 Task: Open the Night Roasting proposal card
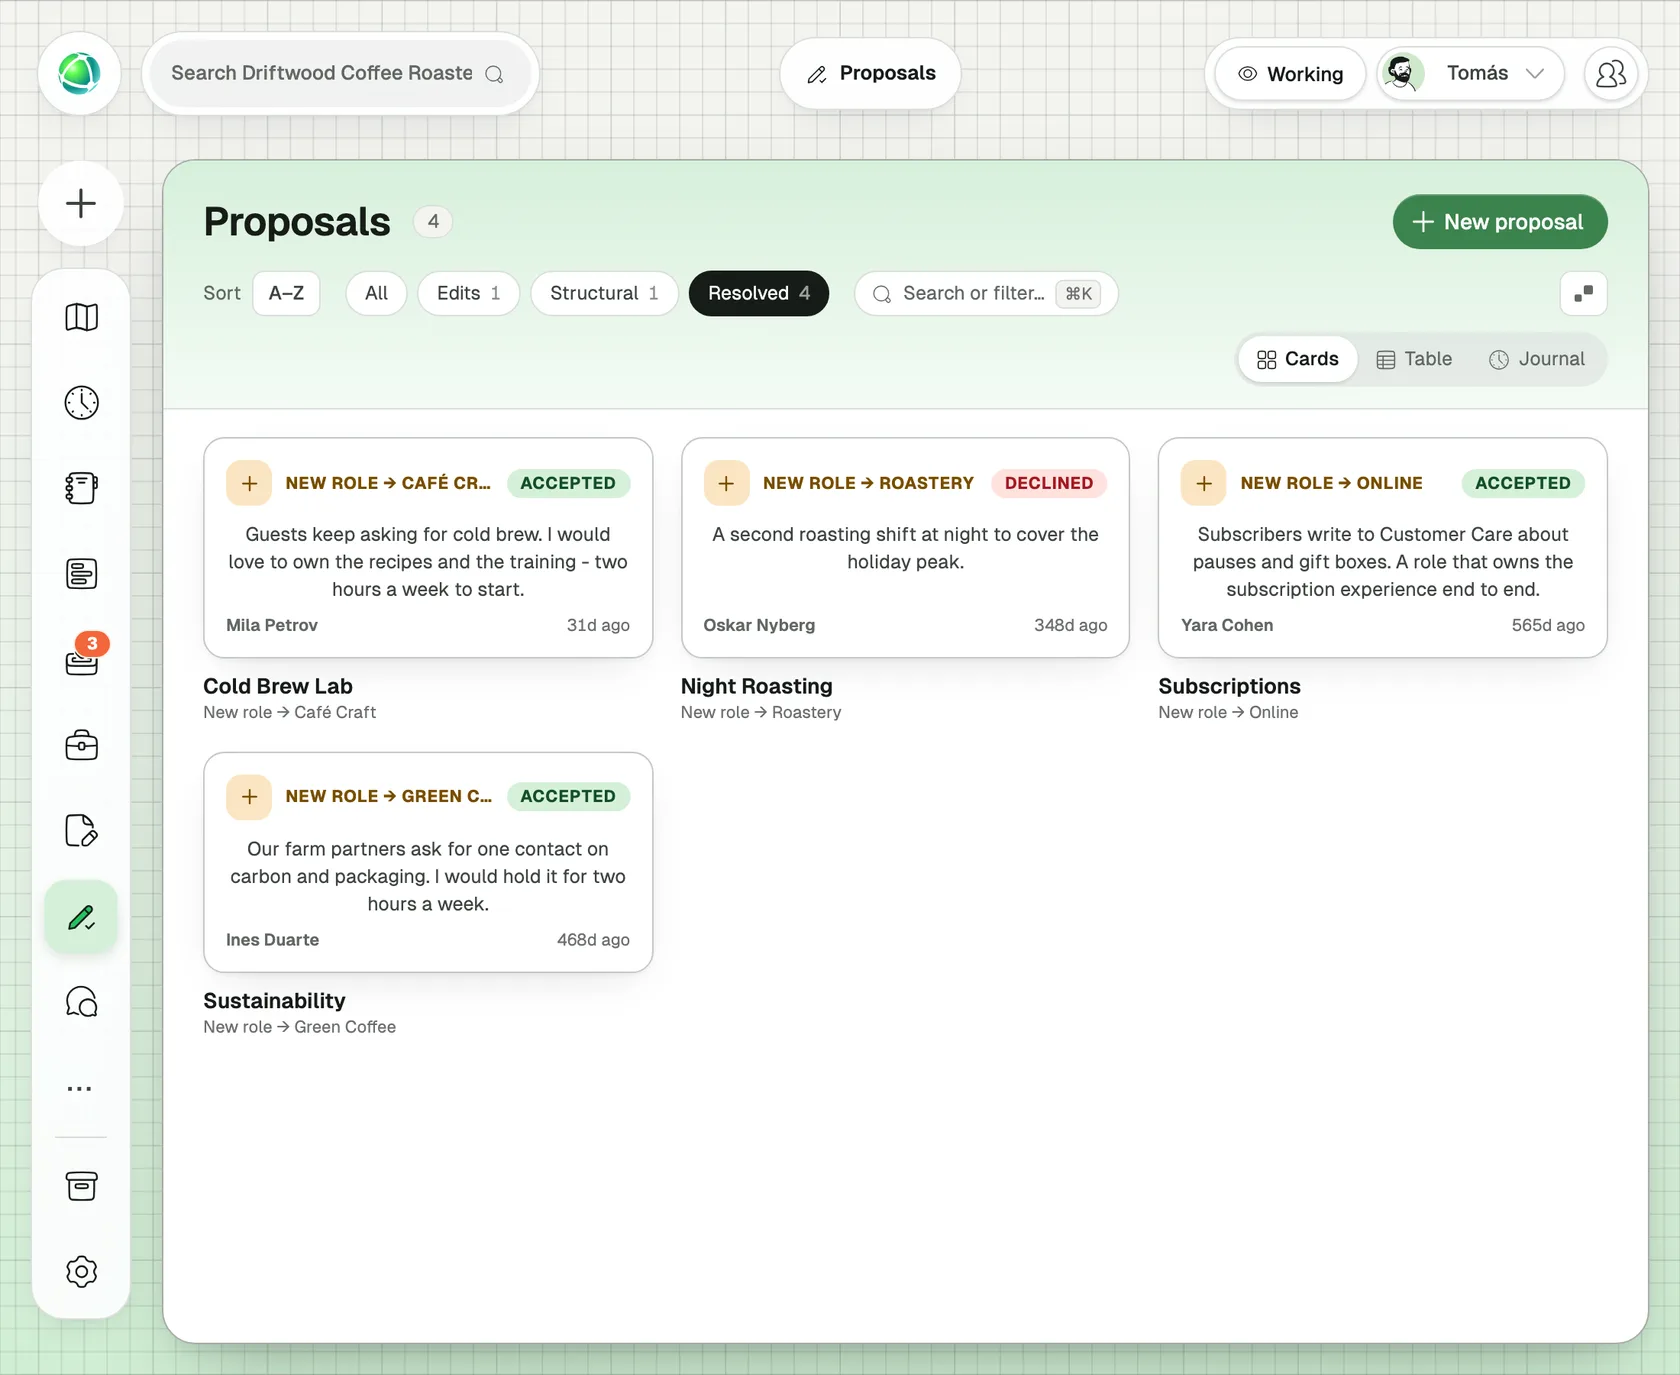[905, 548]
